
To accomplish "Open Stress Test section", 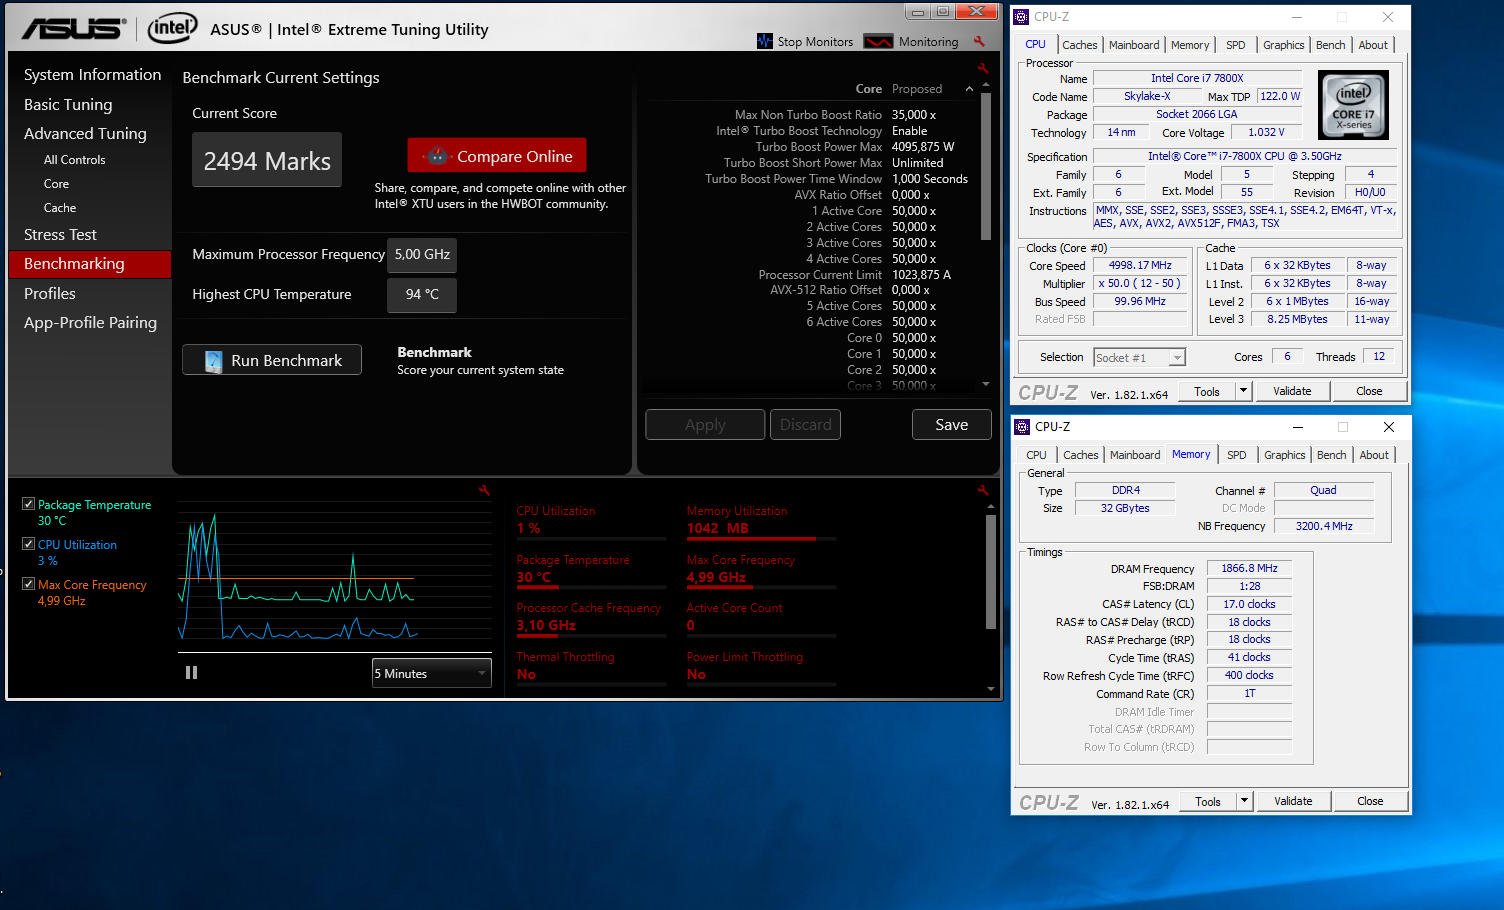I will pos(60,235).
